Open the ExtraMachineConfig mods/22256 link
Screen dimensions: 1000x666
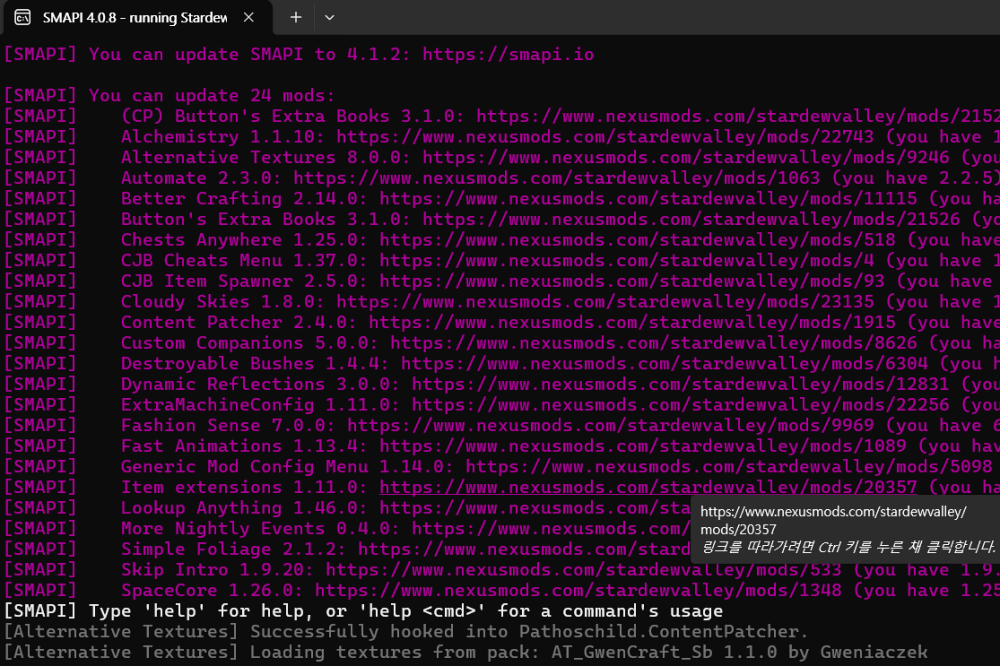pos(680,404)
